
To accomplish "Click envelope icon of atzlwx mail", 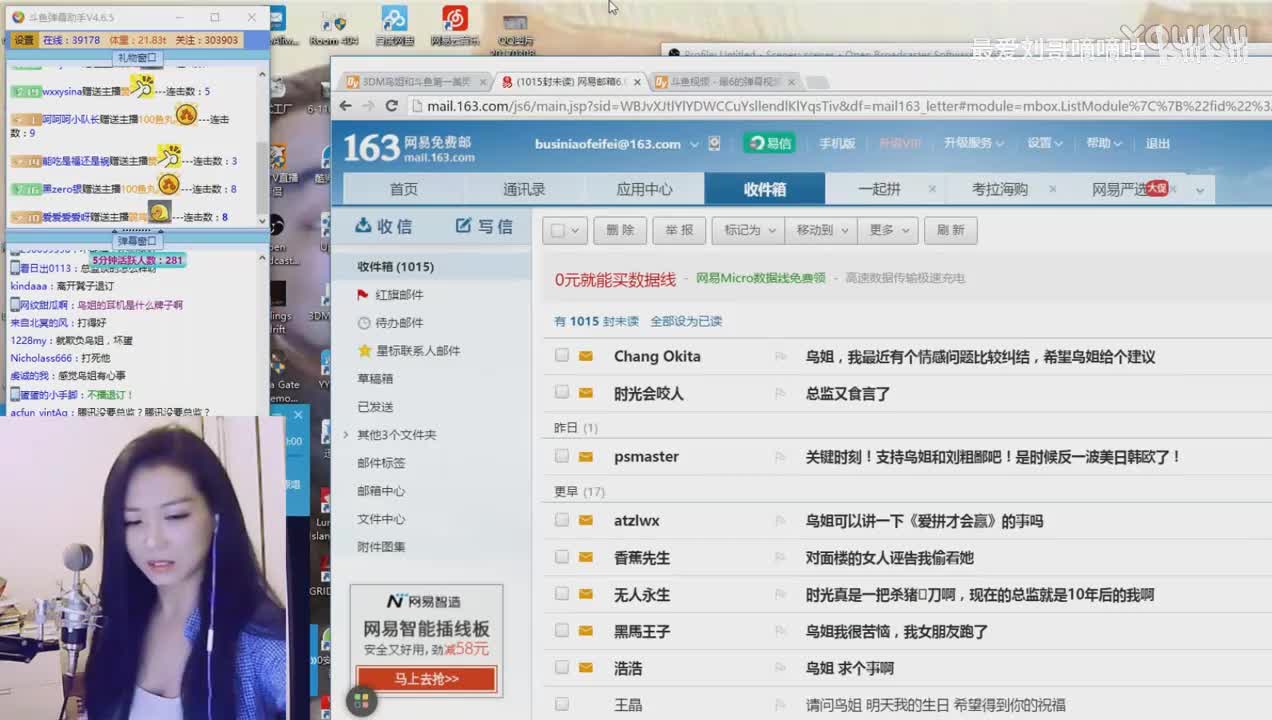I will (586, 520).
